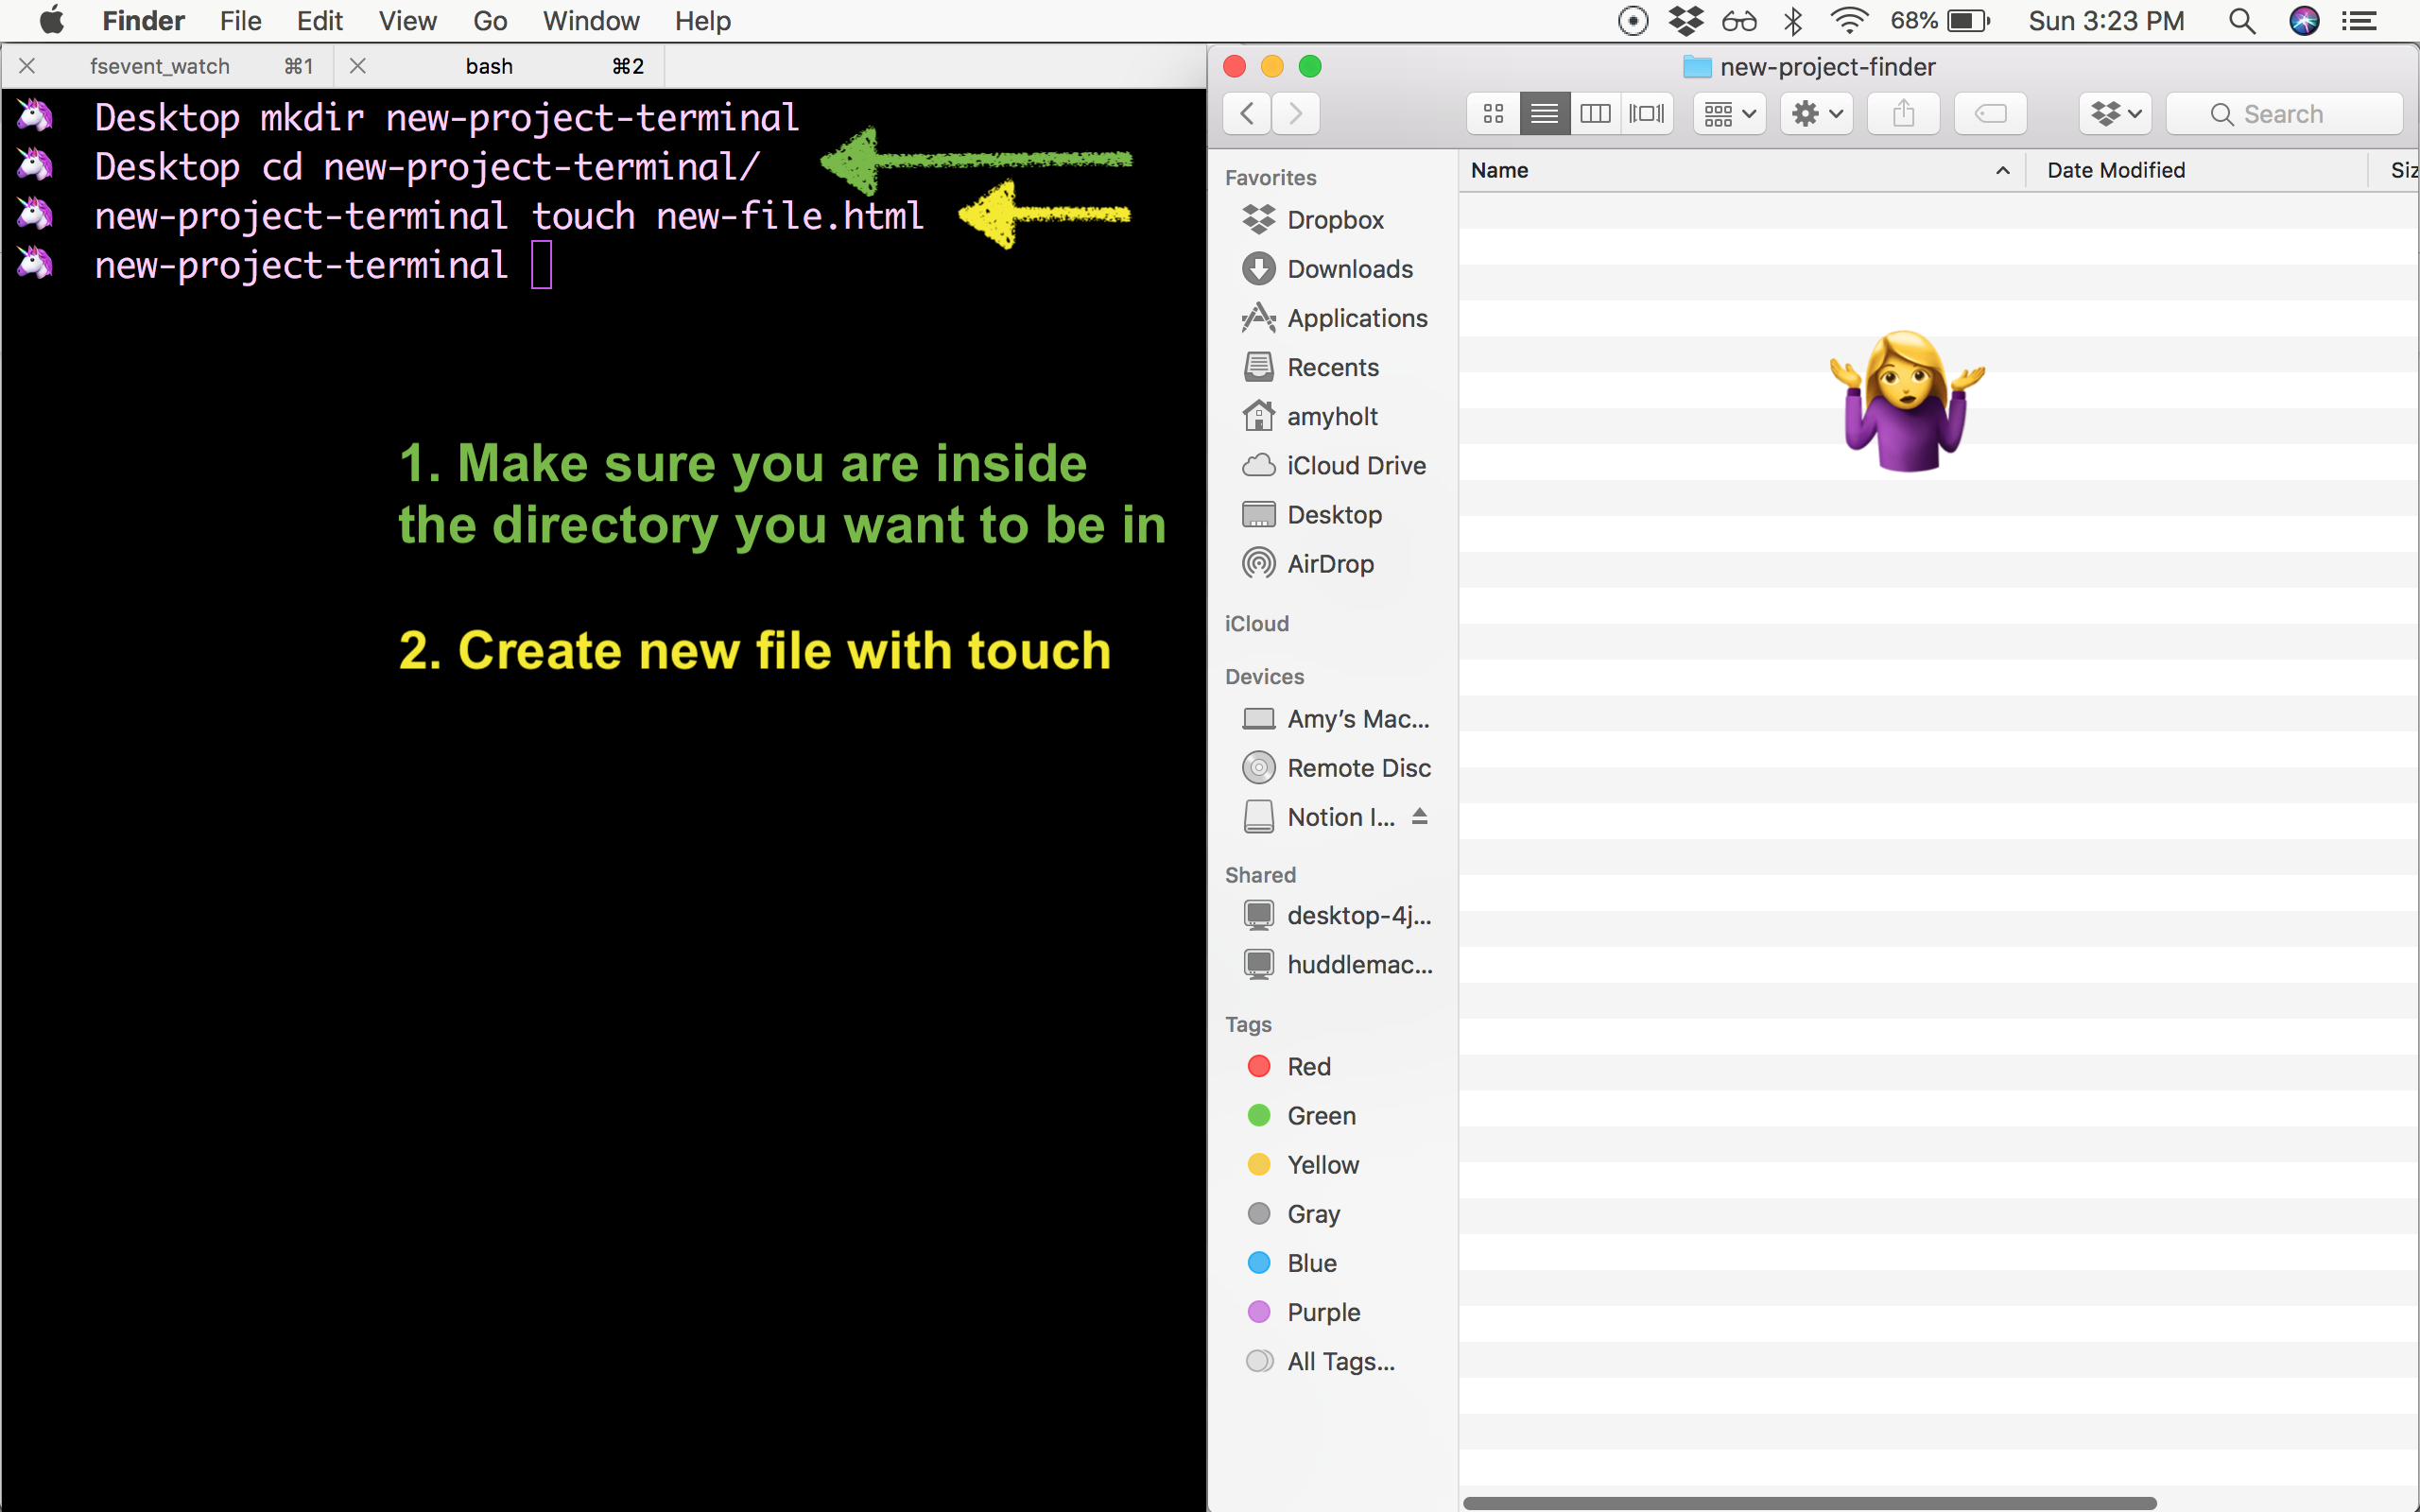Image resolution: width=2420 pixels, height=1512 pixels.
Task: Open Spotlight search in menu bar
Action: click(x=2242, y=21)
